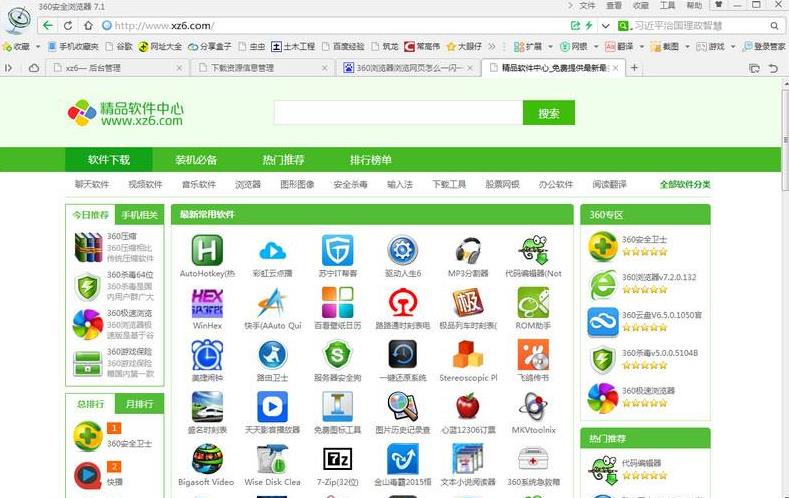Open the MKVtoolnix icon

coord(533,406)
